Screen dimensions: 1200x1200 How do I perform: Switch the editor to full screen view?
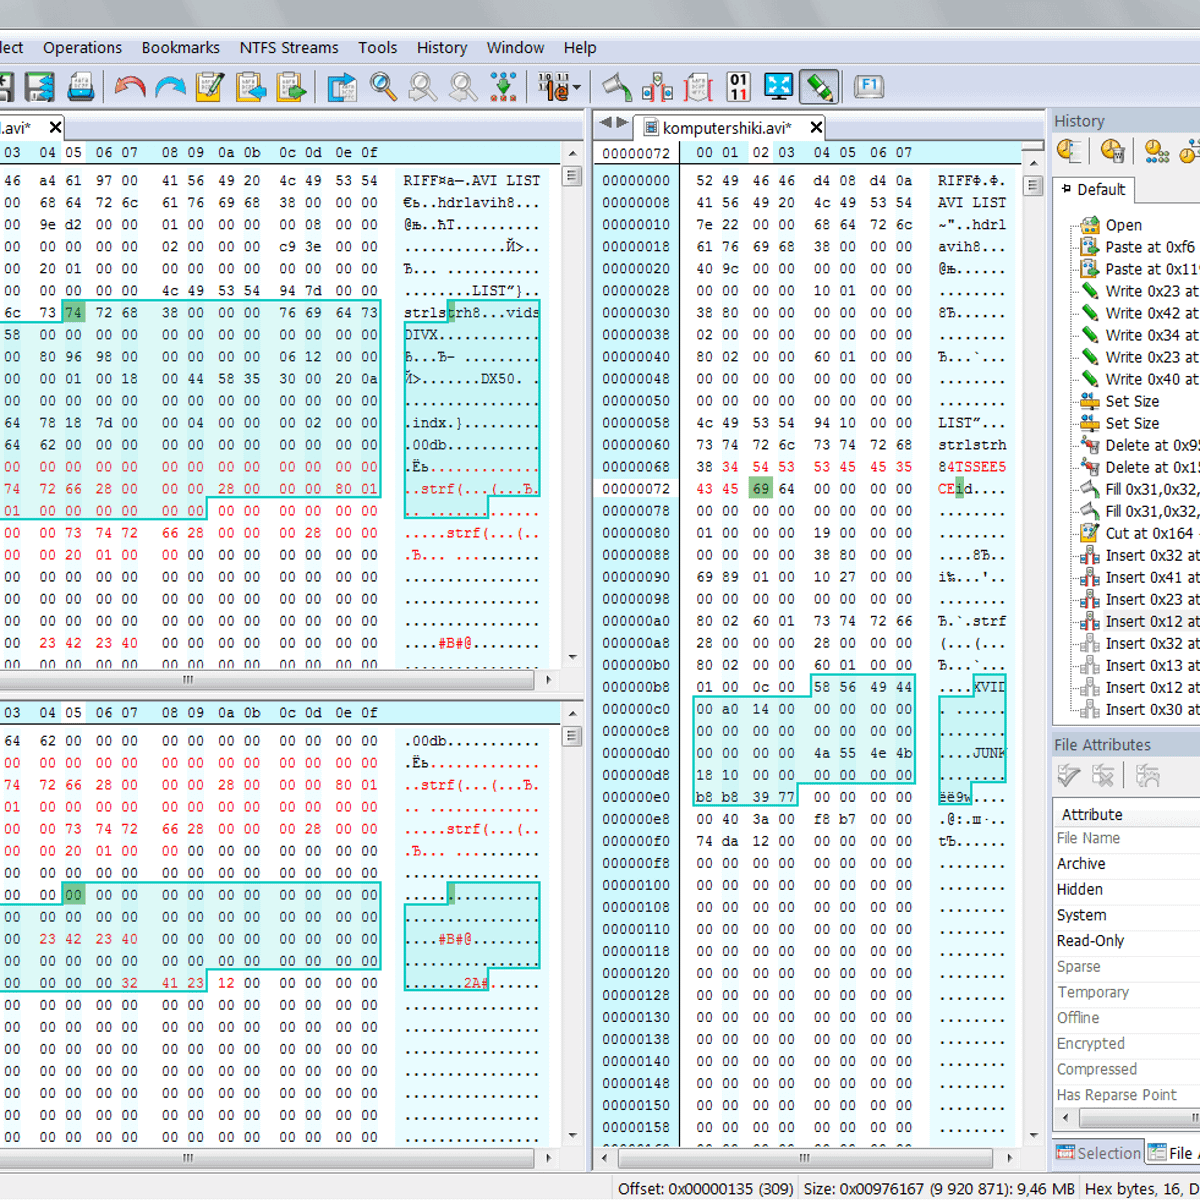tap(778, 87)
